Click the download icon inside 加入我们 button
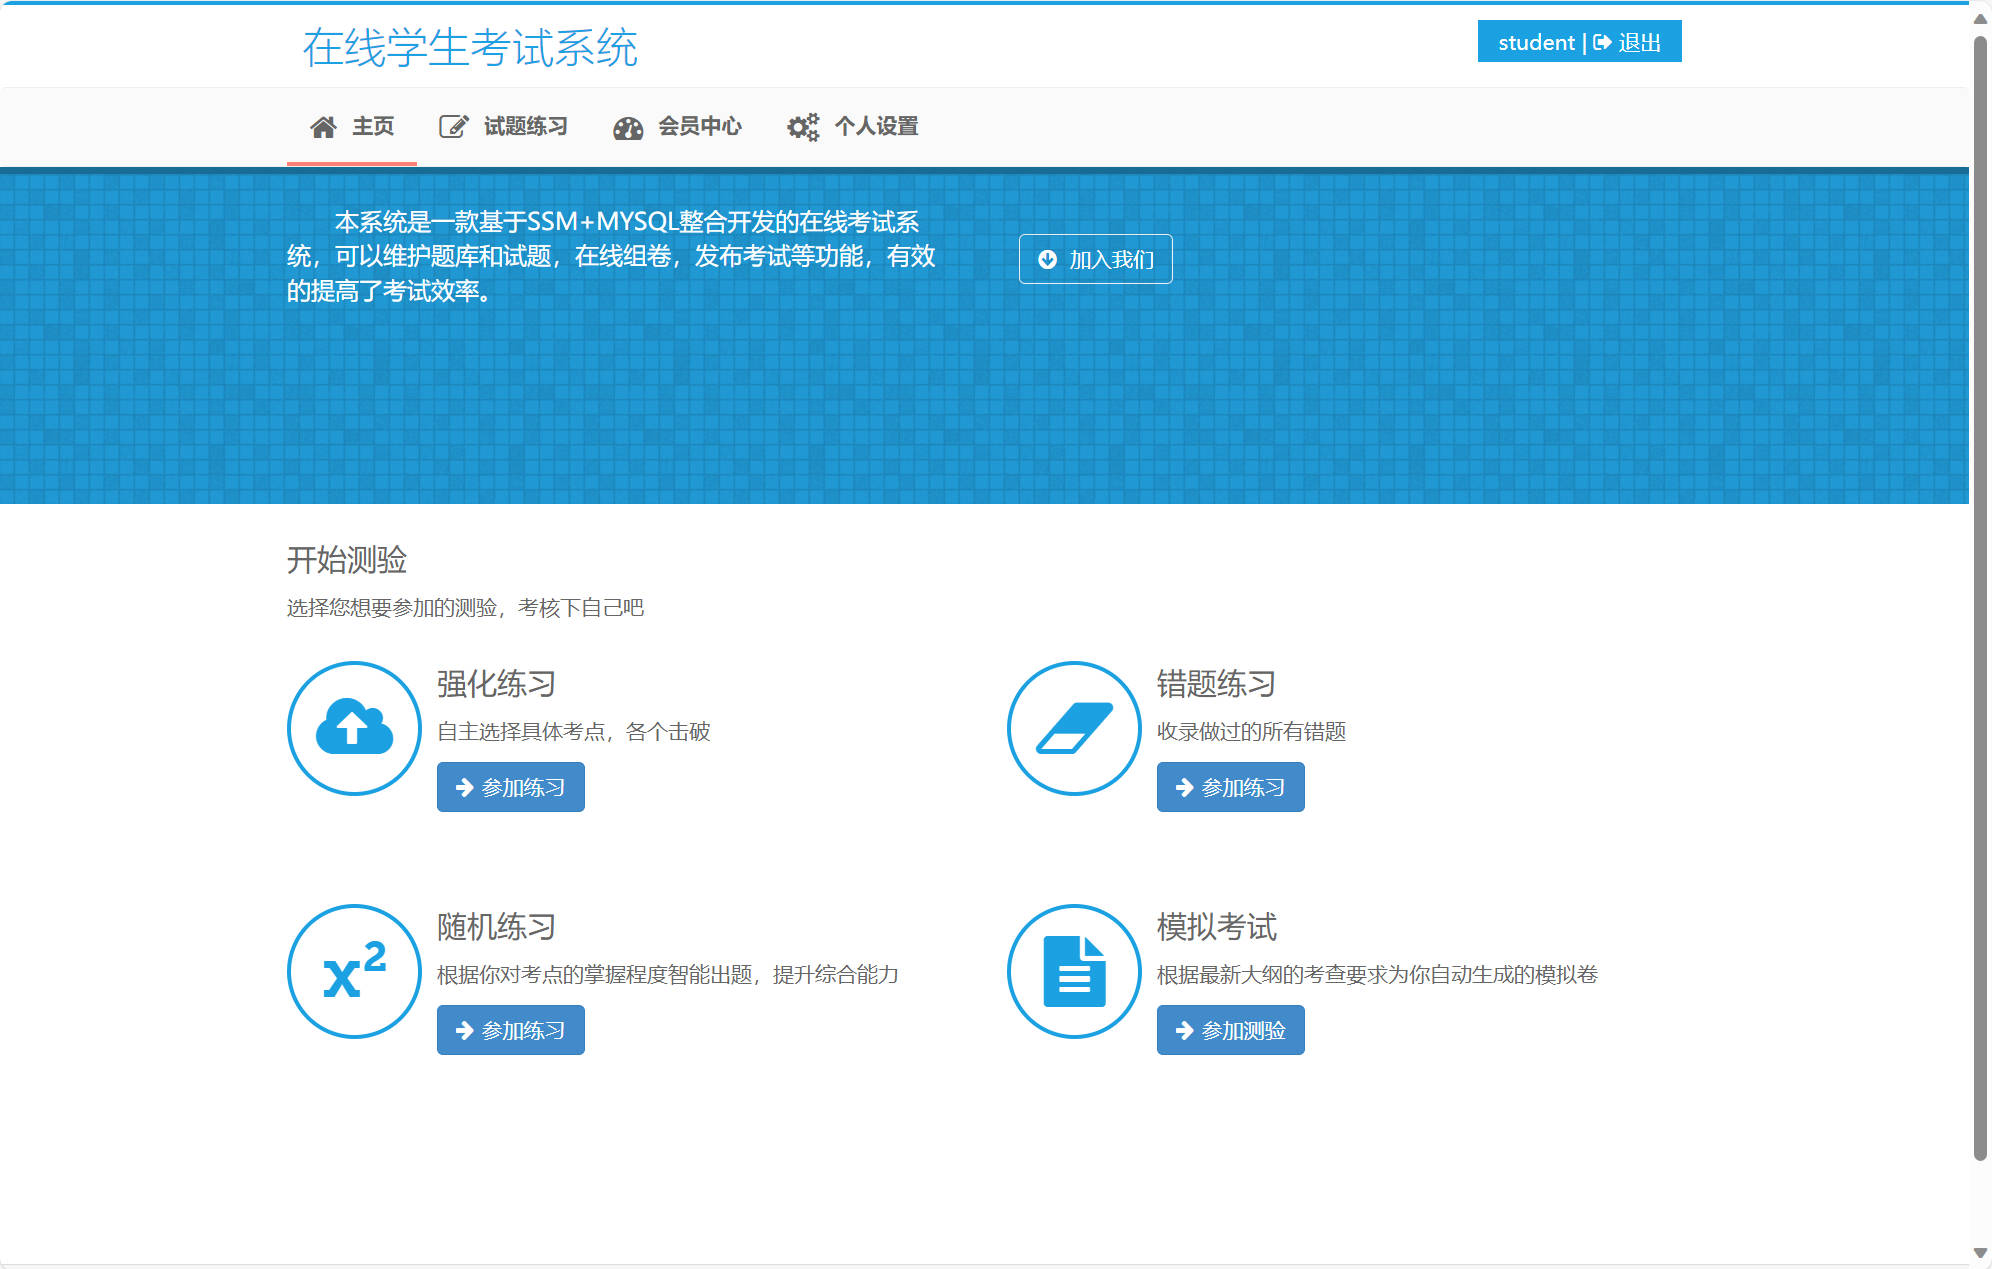The height and width of the screenshot is (1269, 1992). [x=1046, y=258]
